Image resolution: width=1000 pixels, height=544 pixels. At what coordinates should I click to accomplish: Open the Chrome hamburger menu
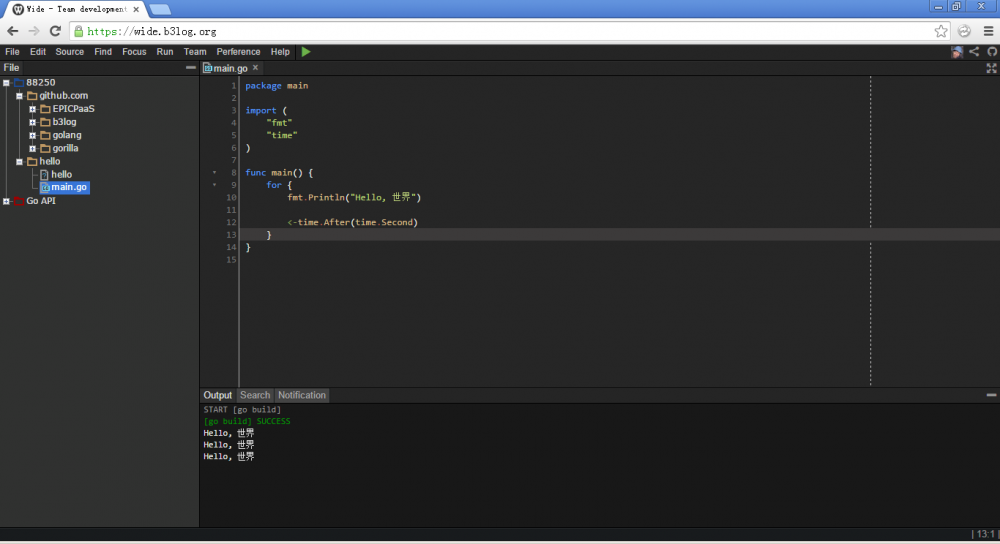tap(987, 31)
